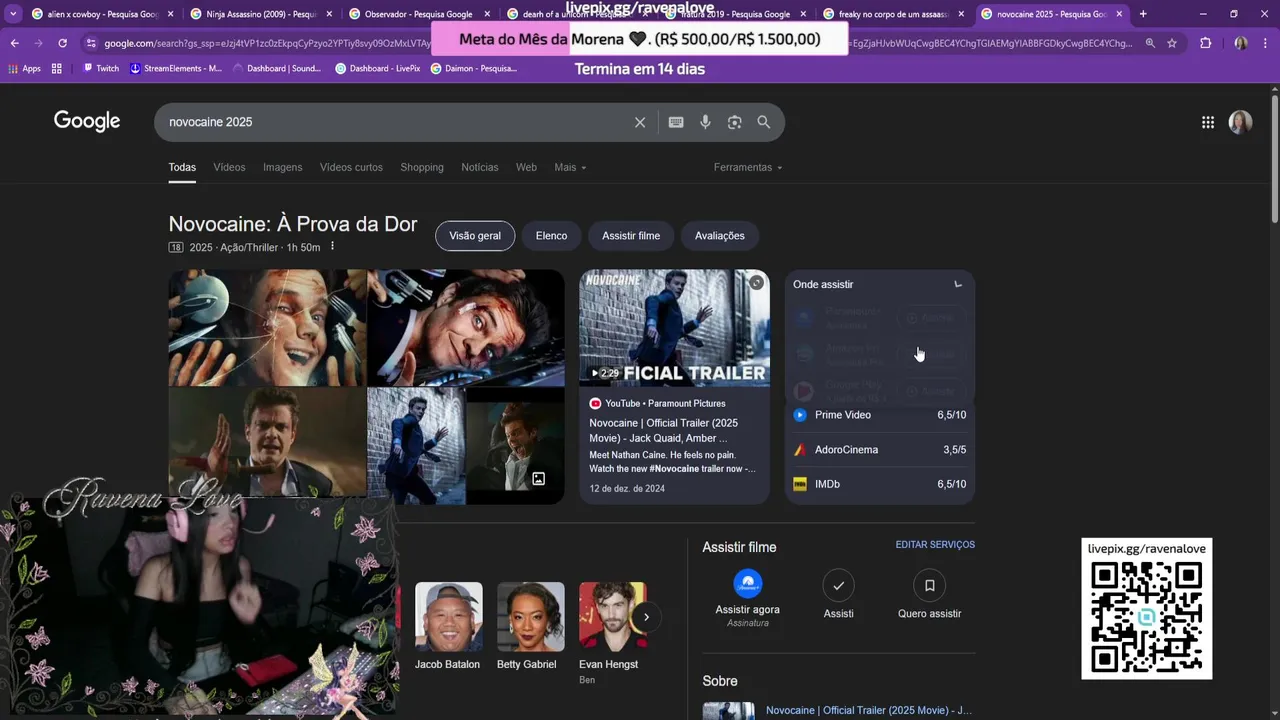Open the Google account profile picture

coord(1240,122)
